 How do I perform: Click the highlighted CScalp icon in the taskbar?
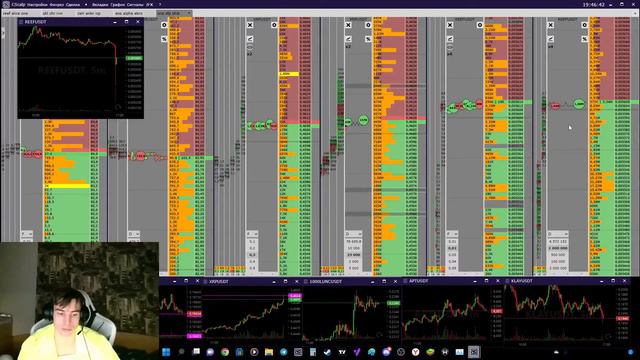click(474, 352)
